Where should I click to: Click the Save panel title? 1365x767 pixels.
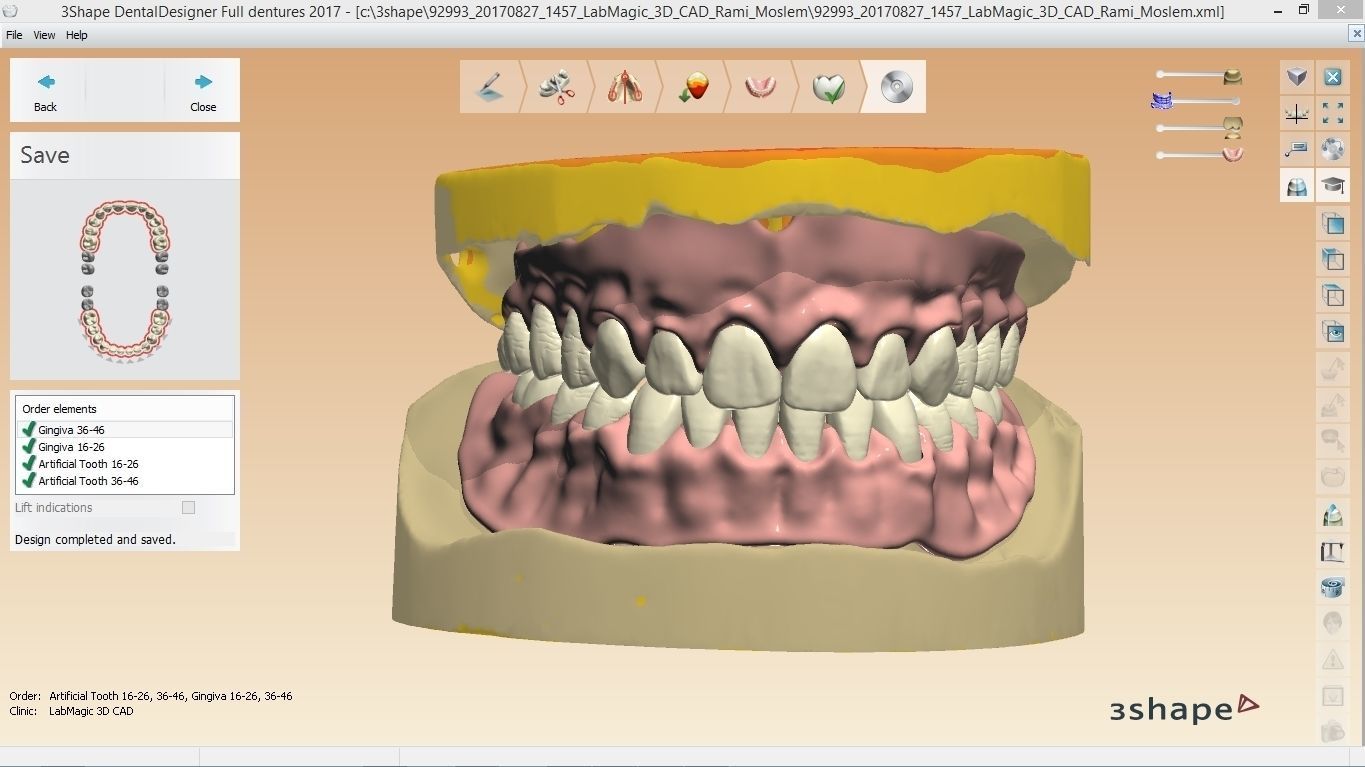pyautogui.click(x=45, y=155)
